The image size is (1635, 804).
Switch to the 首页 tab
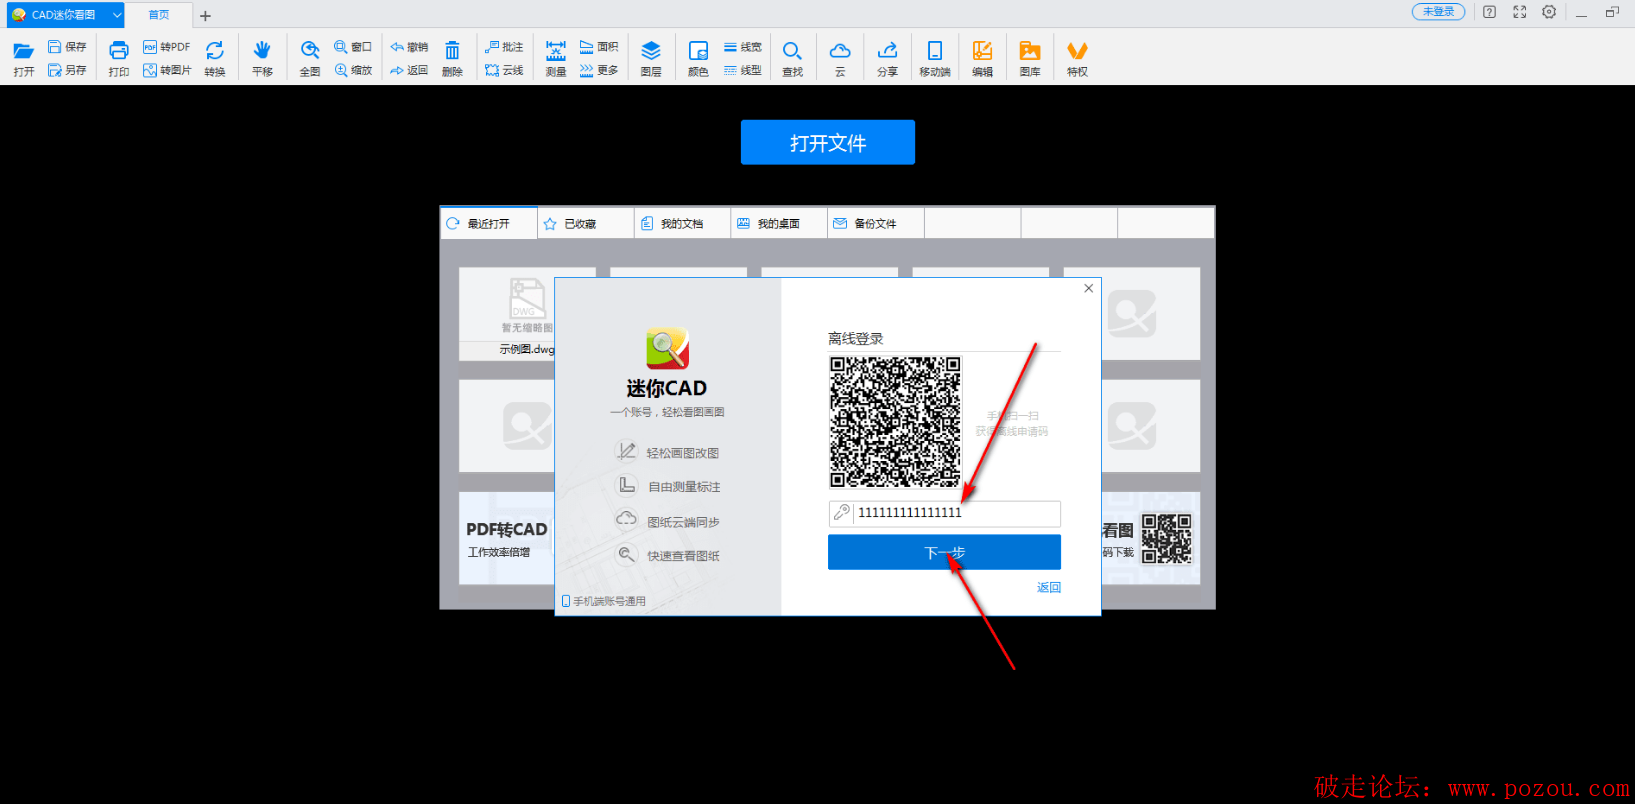159,15
